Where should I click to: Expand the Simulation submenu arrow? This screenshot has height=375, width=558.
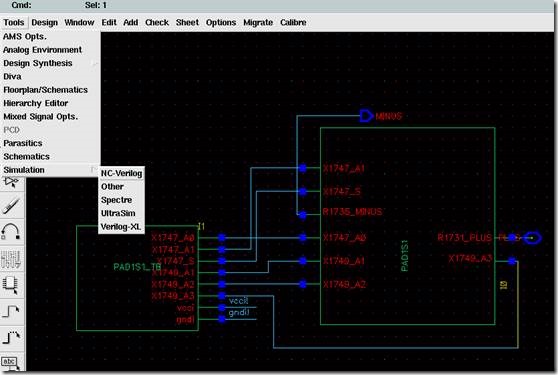point(94,170)
